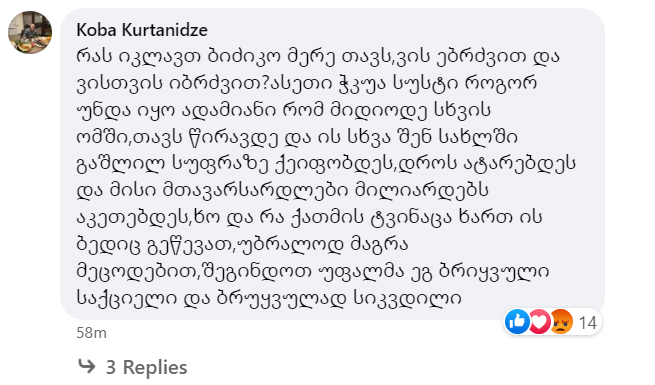The width and height of the screenshot is (655, 385).
Task: Open Koba Kurtanidze's profile picture
Action: coord(30,33)
